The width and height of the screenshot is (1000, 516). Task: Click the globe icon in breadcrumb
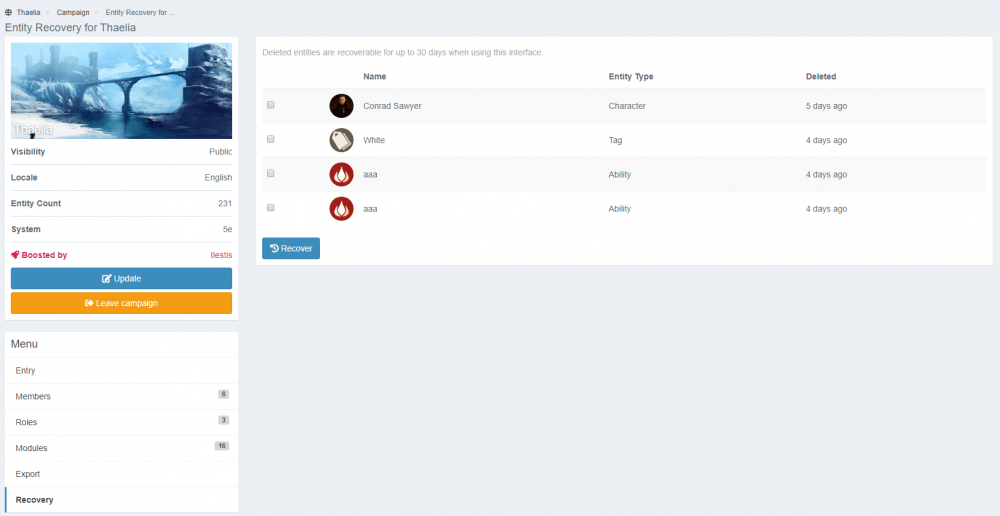tap(9, 12)
